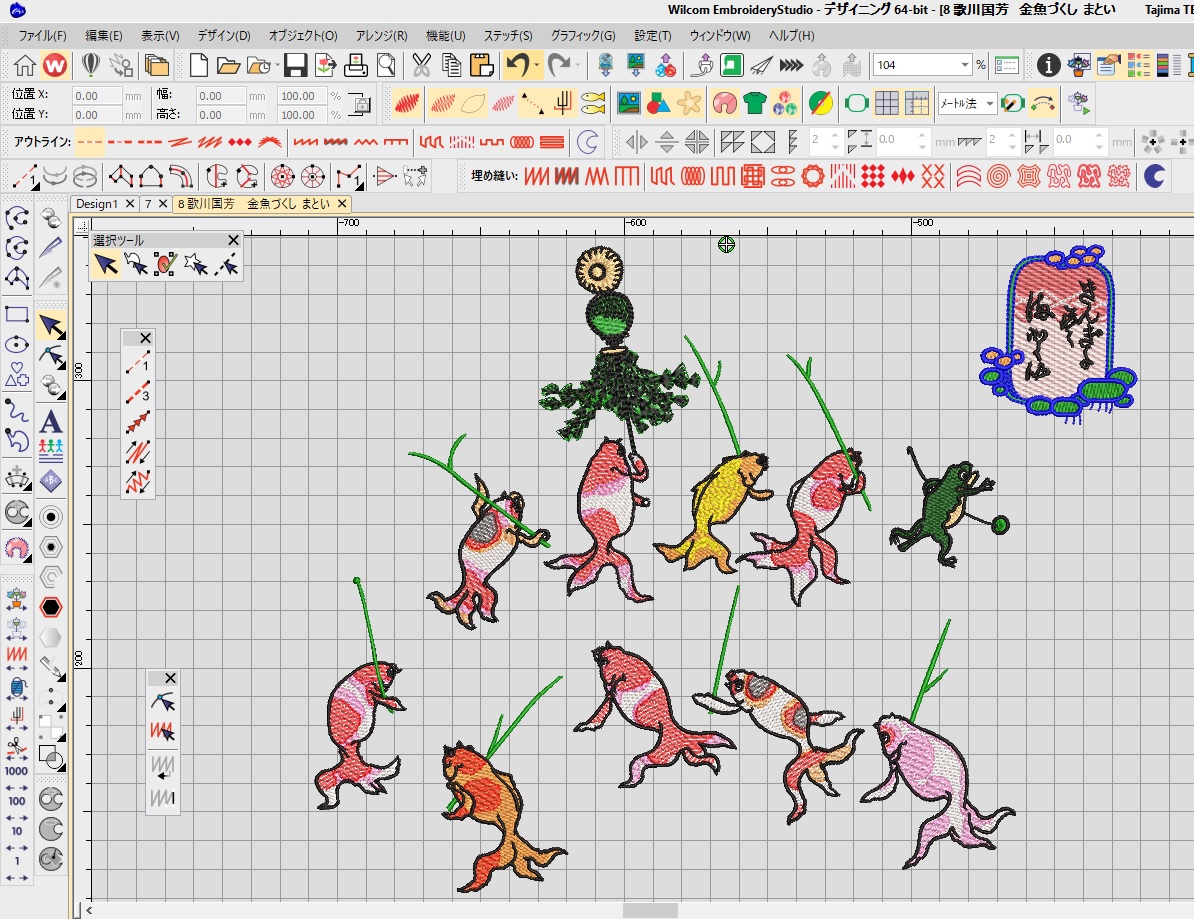
Task: Open the ステッチ(S) menu
Action: (508, 36)
